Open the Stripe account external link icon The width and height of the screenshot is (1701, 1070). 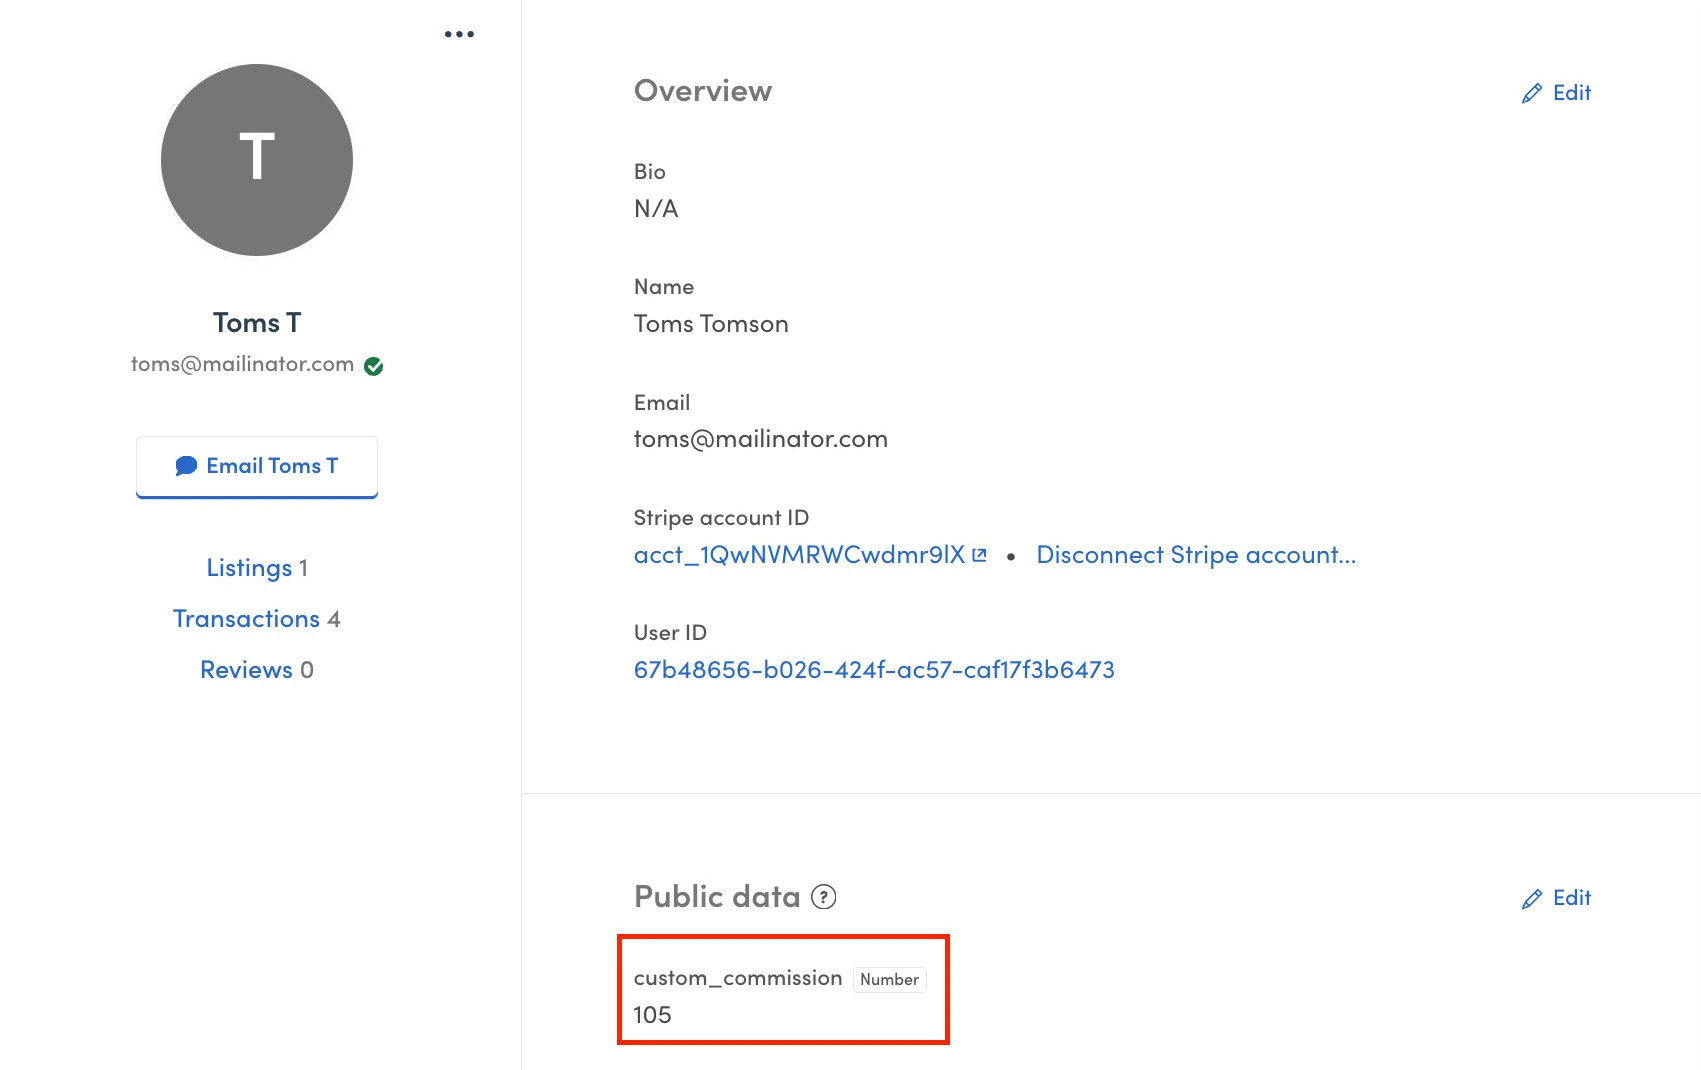(979, 553)
